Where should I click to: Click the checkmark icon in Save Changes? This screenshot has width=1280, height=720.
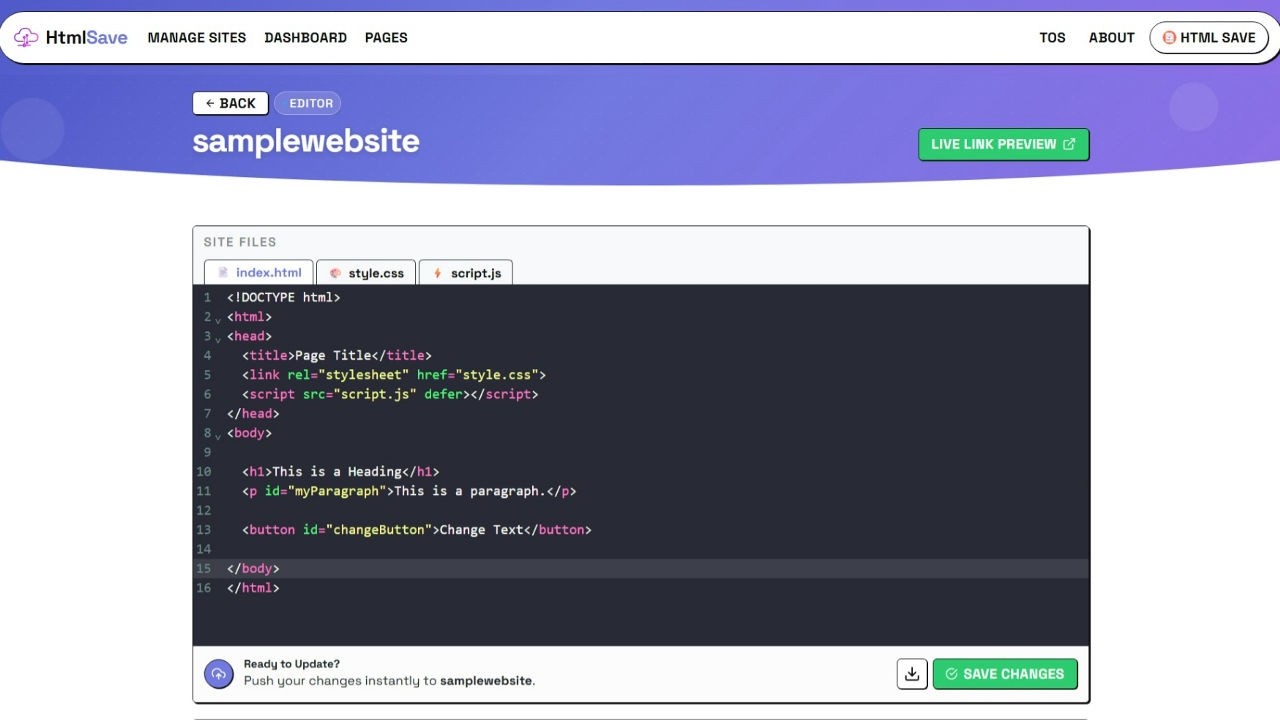pyautogui.click(x=951, y=674)
